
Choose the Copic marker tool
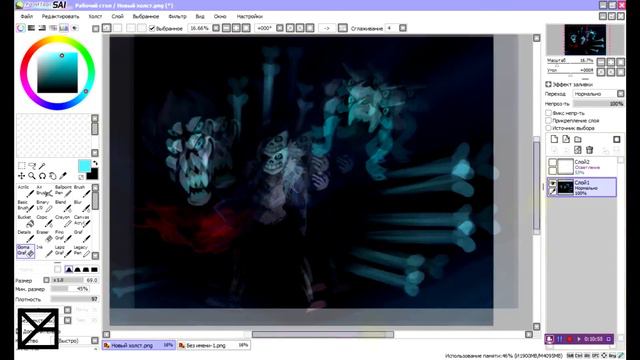tap(44, 221)
